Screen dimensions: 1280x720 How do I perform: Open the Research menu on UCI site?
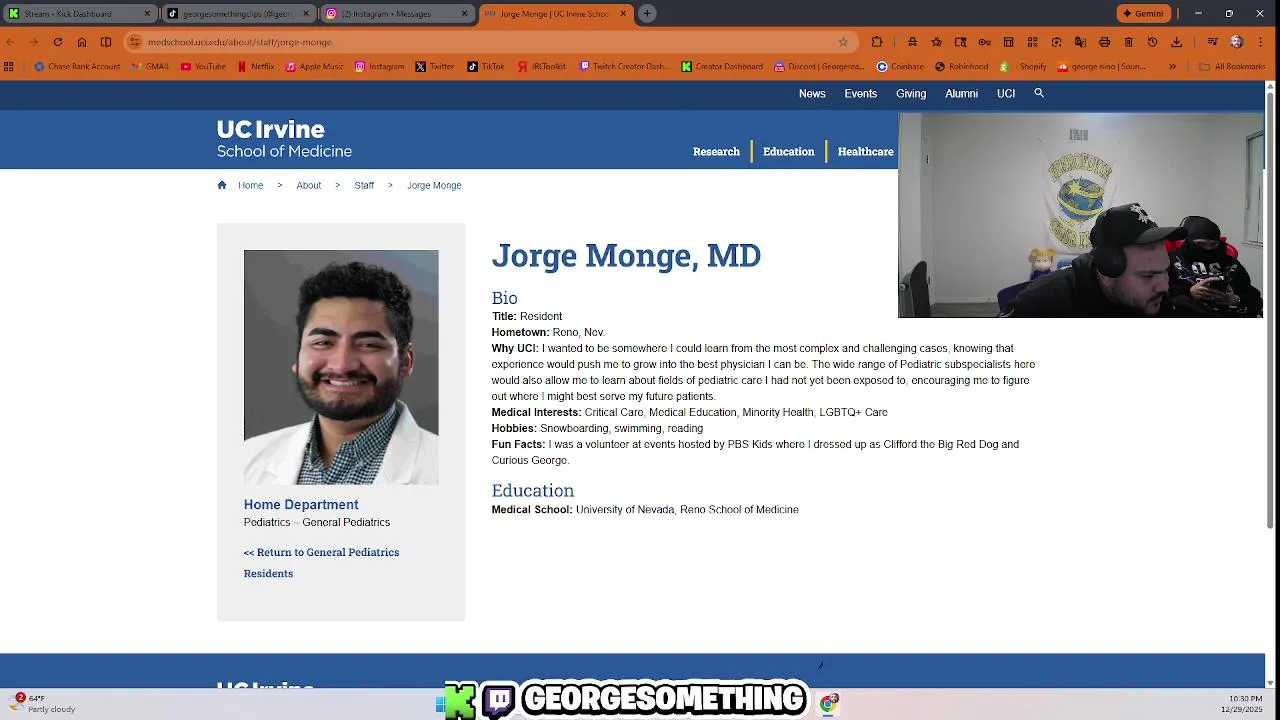coord(716,152)
